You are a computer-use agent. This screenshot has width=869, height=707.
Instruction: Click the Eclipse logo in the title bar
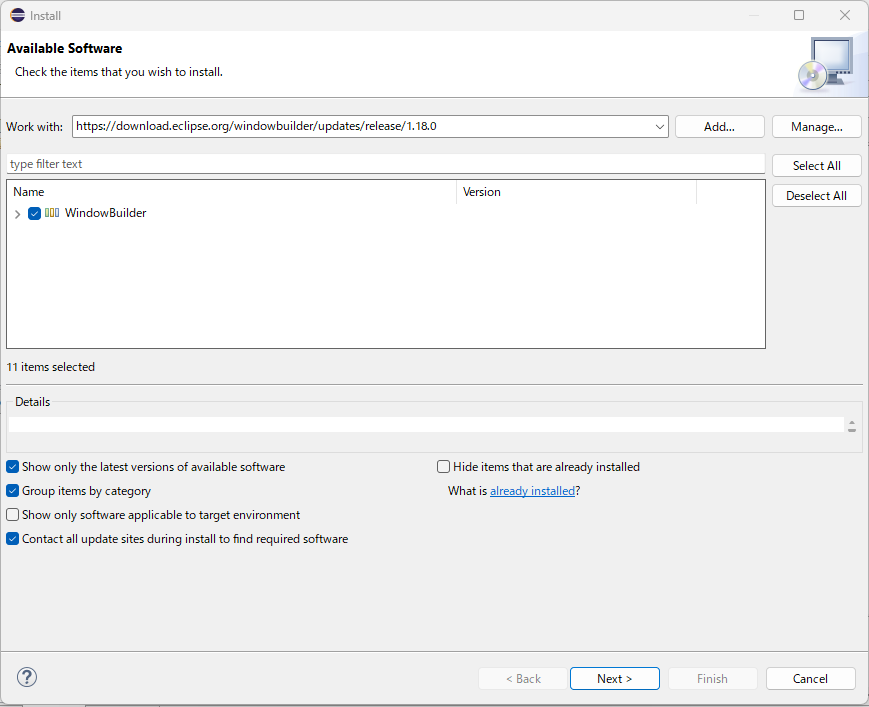coord(18,16)
